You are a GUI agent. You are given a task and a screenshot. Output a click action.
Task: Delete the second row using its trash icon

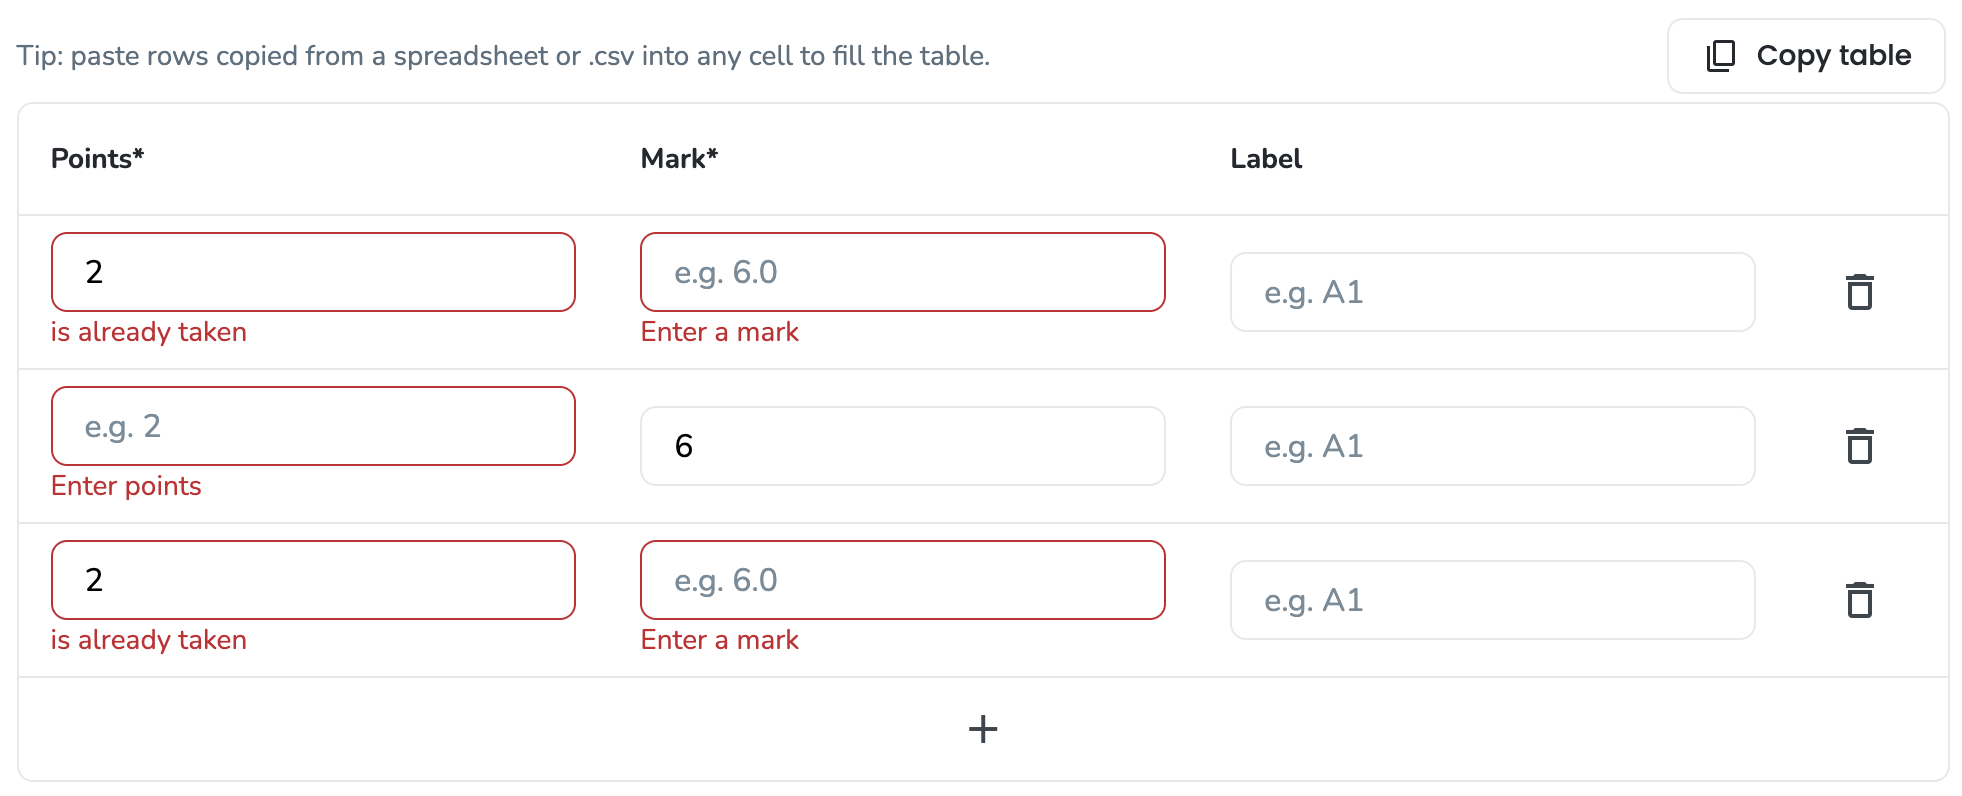(x=1859, y=446)
